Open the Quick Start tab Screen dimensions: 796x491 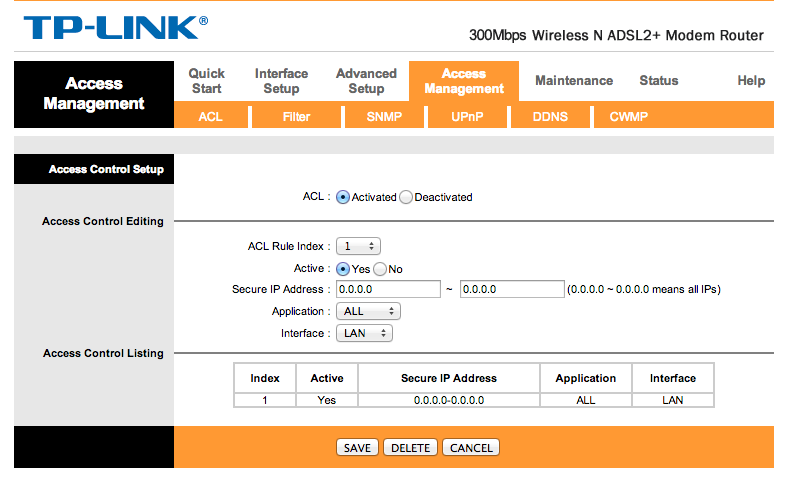207,81
